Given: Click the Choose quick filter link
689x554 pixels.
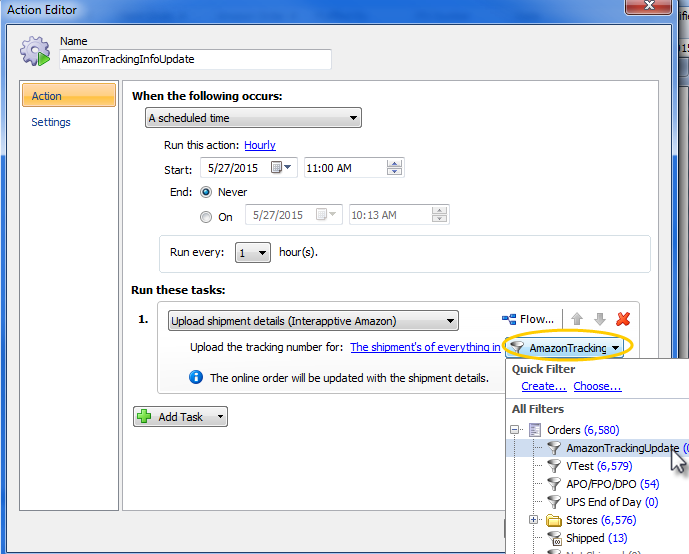Looking at the screenshot, I should (597, 386).
